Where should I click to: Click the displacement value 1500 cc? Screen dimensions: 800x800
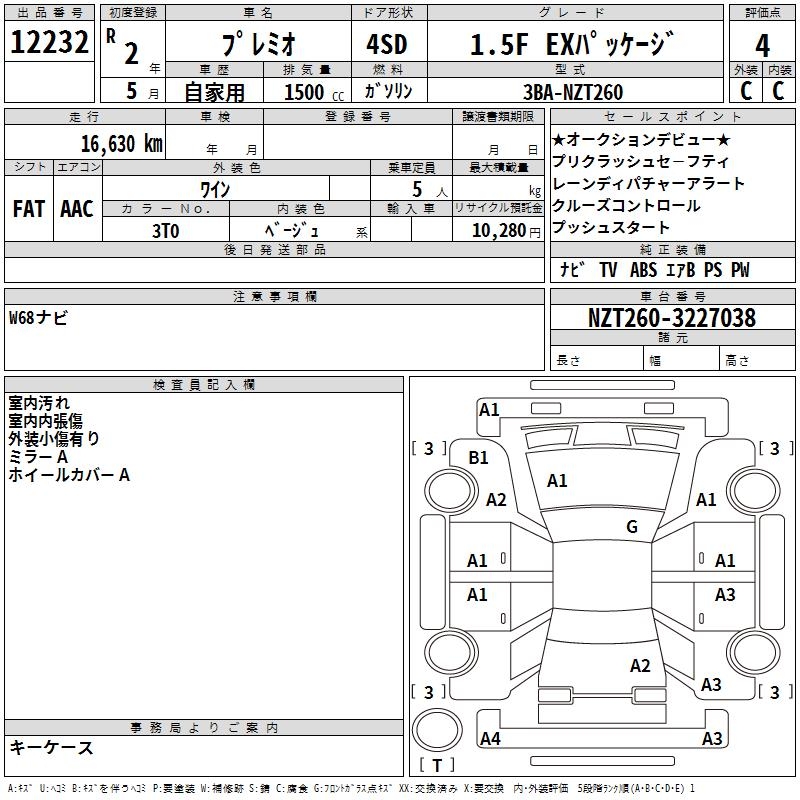tap(314, 92)
